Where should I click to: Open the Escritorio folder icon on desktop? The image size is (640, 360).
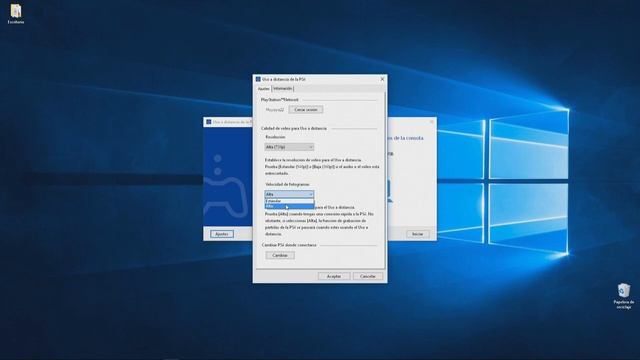tap(16, 14)
